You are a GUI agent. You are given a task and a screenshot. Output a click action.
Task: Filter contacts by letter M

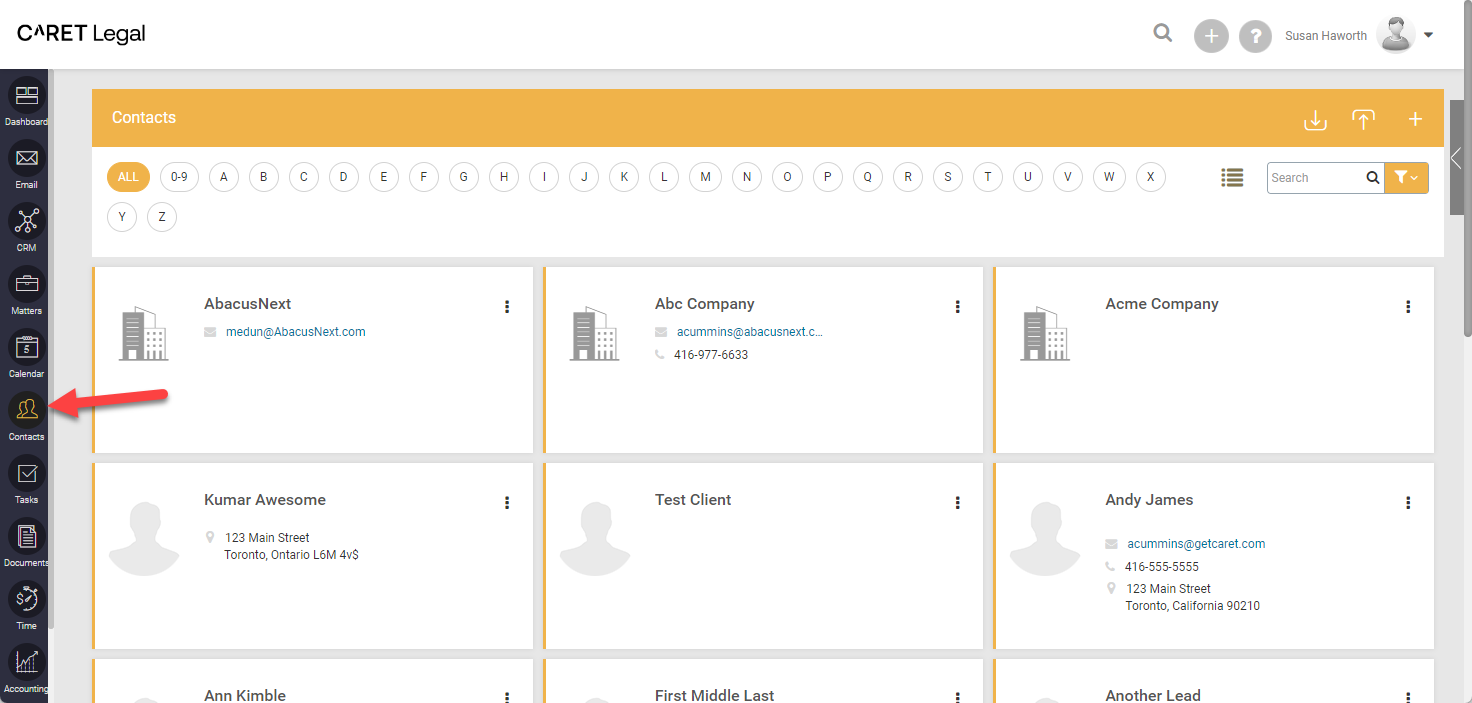(705, 177)
